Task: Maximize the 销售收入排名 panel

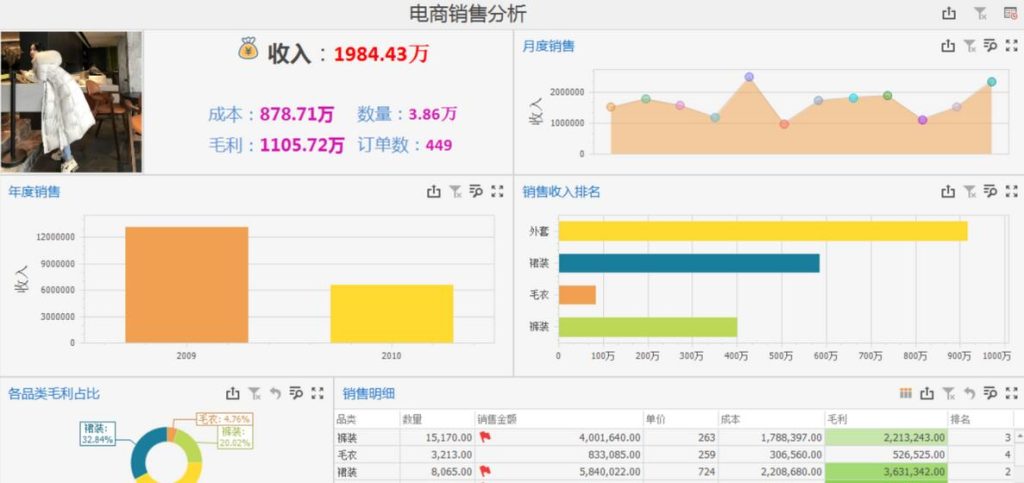Action: point(1012,191)
